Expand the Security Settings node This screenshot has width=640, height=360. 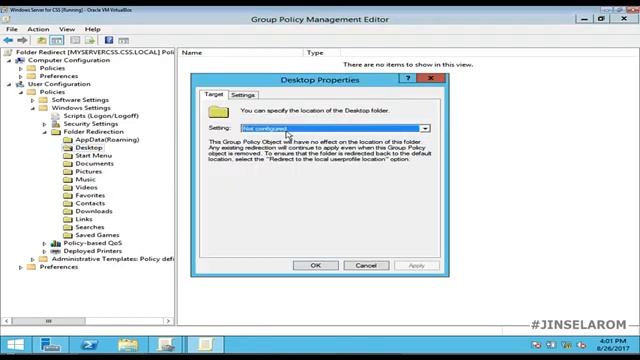[x=44, y=124]
